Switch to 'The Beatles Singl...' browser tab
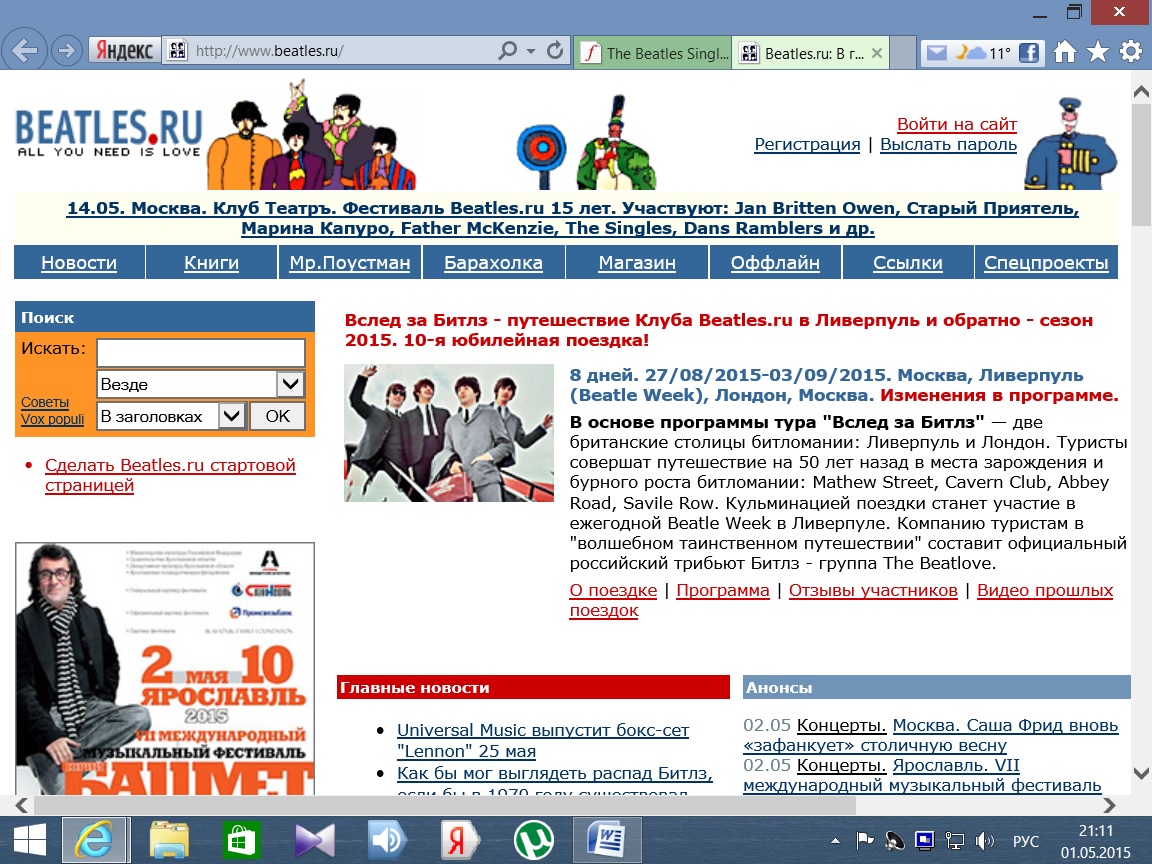 (654, 53)
